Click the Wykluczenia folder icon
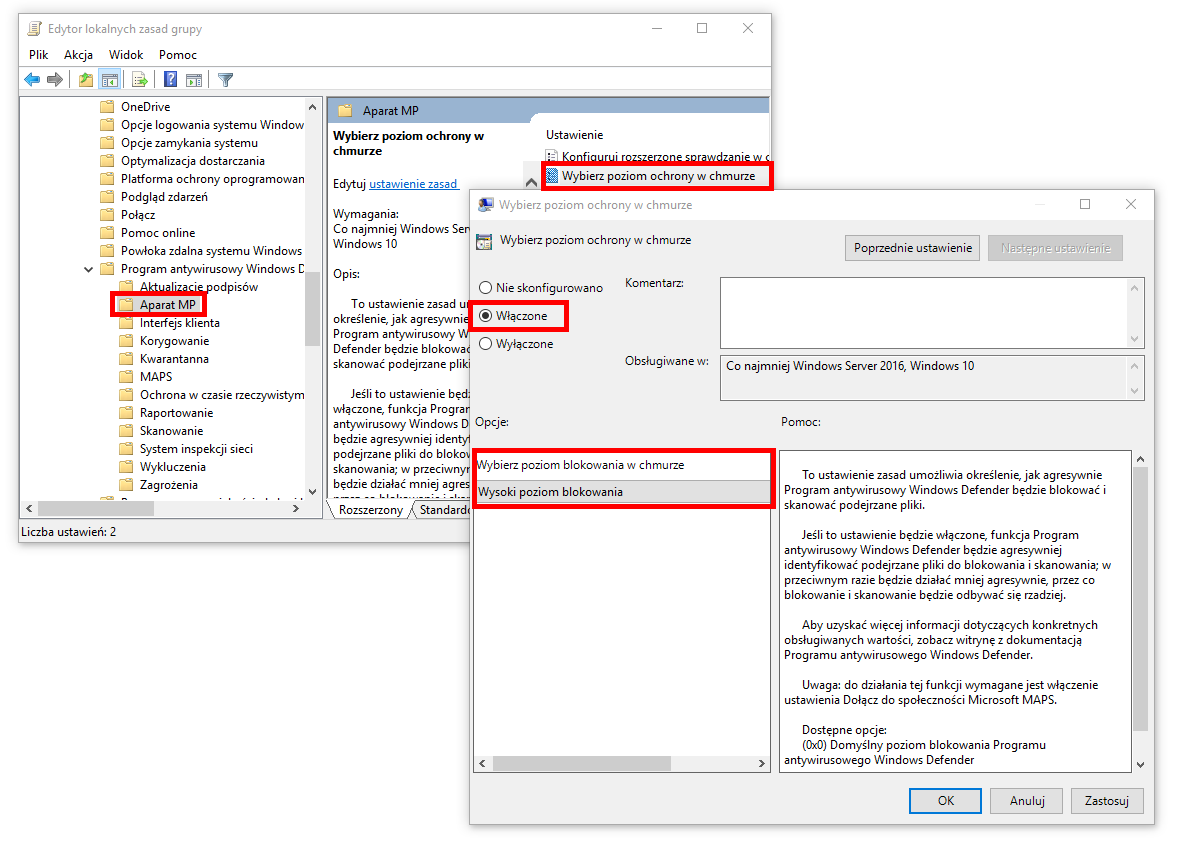This screenshot has height=848, width=1184. pyautogui.click(x=126, y=467)
